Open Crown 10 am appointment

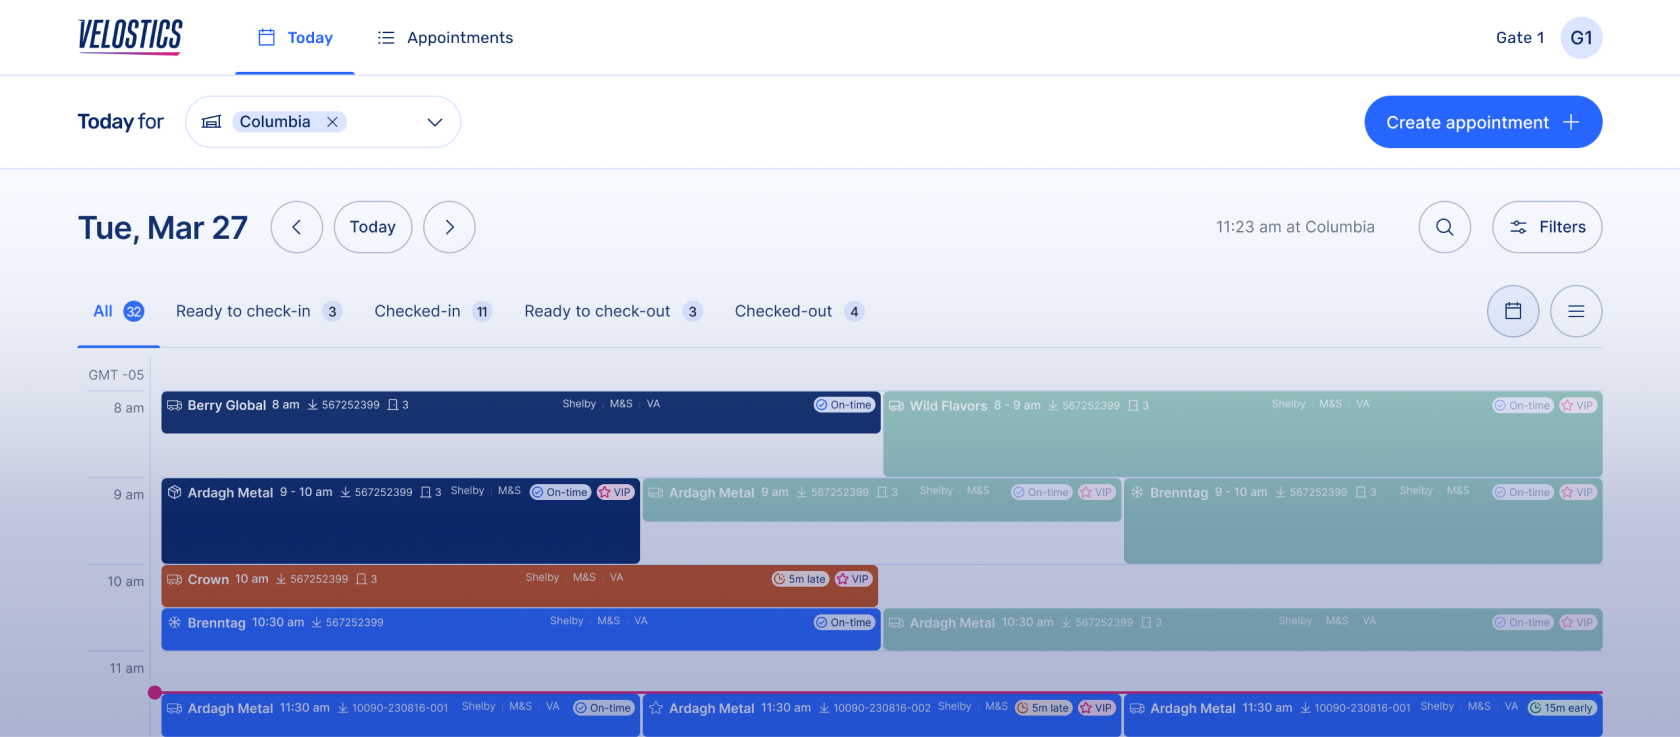[520, 586]
